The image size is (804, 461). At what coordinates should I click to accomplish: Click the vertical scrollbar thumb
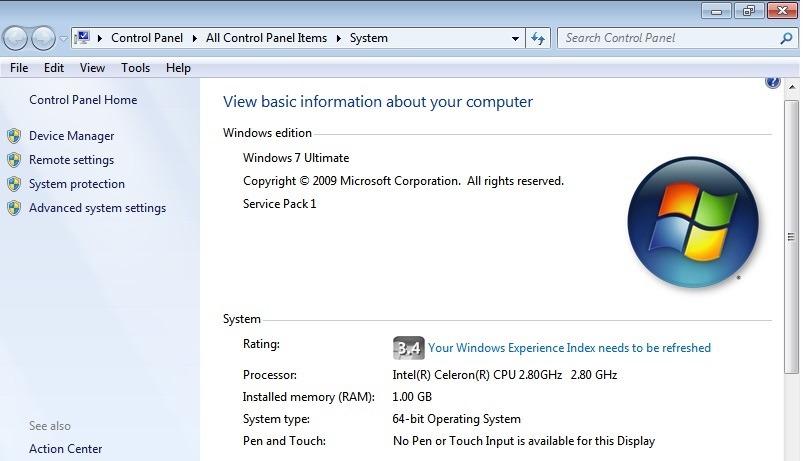(x=791, y=236)
